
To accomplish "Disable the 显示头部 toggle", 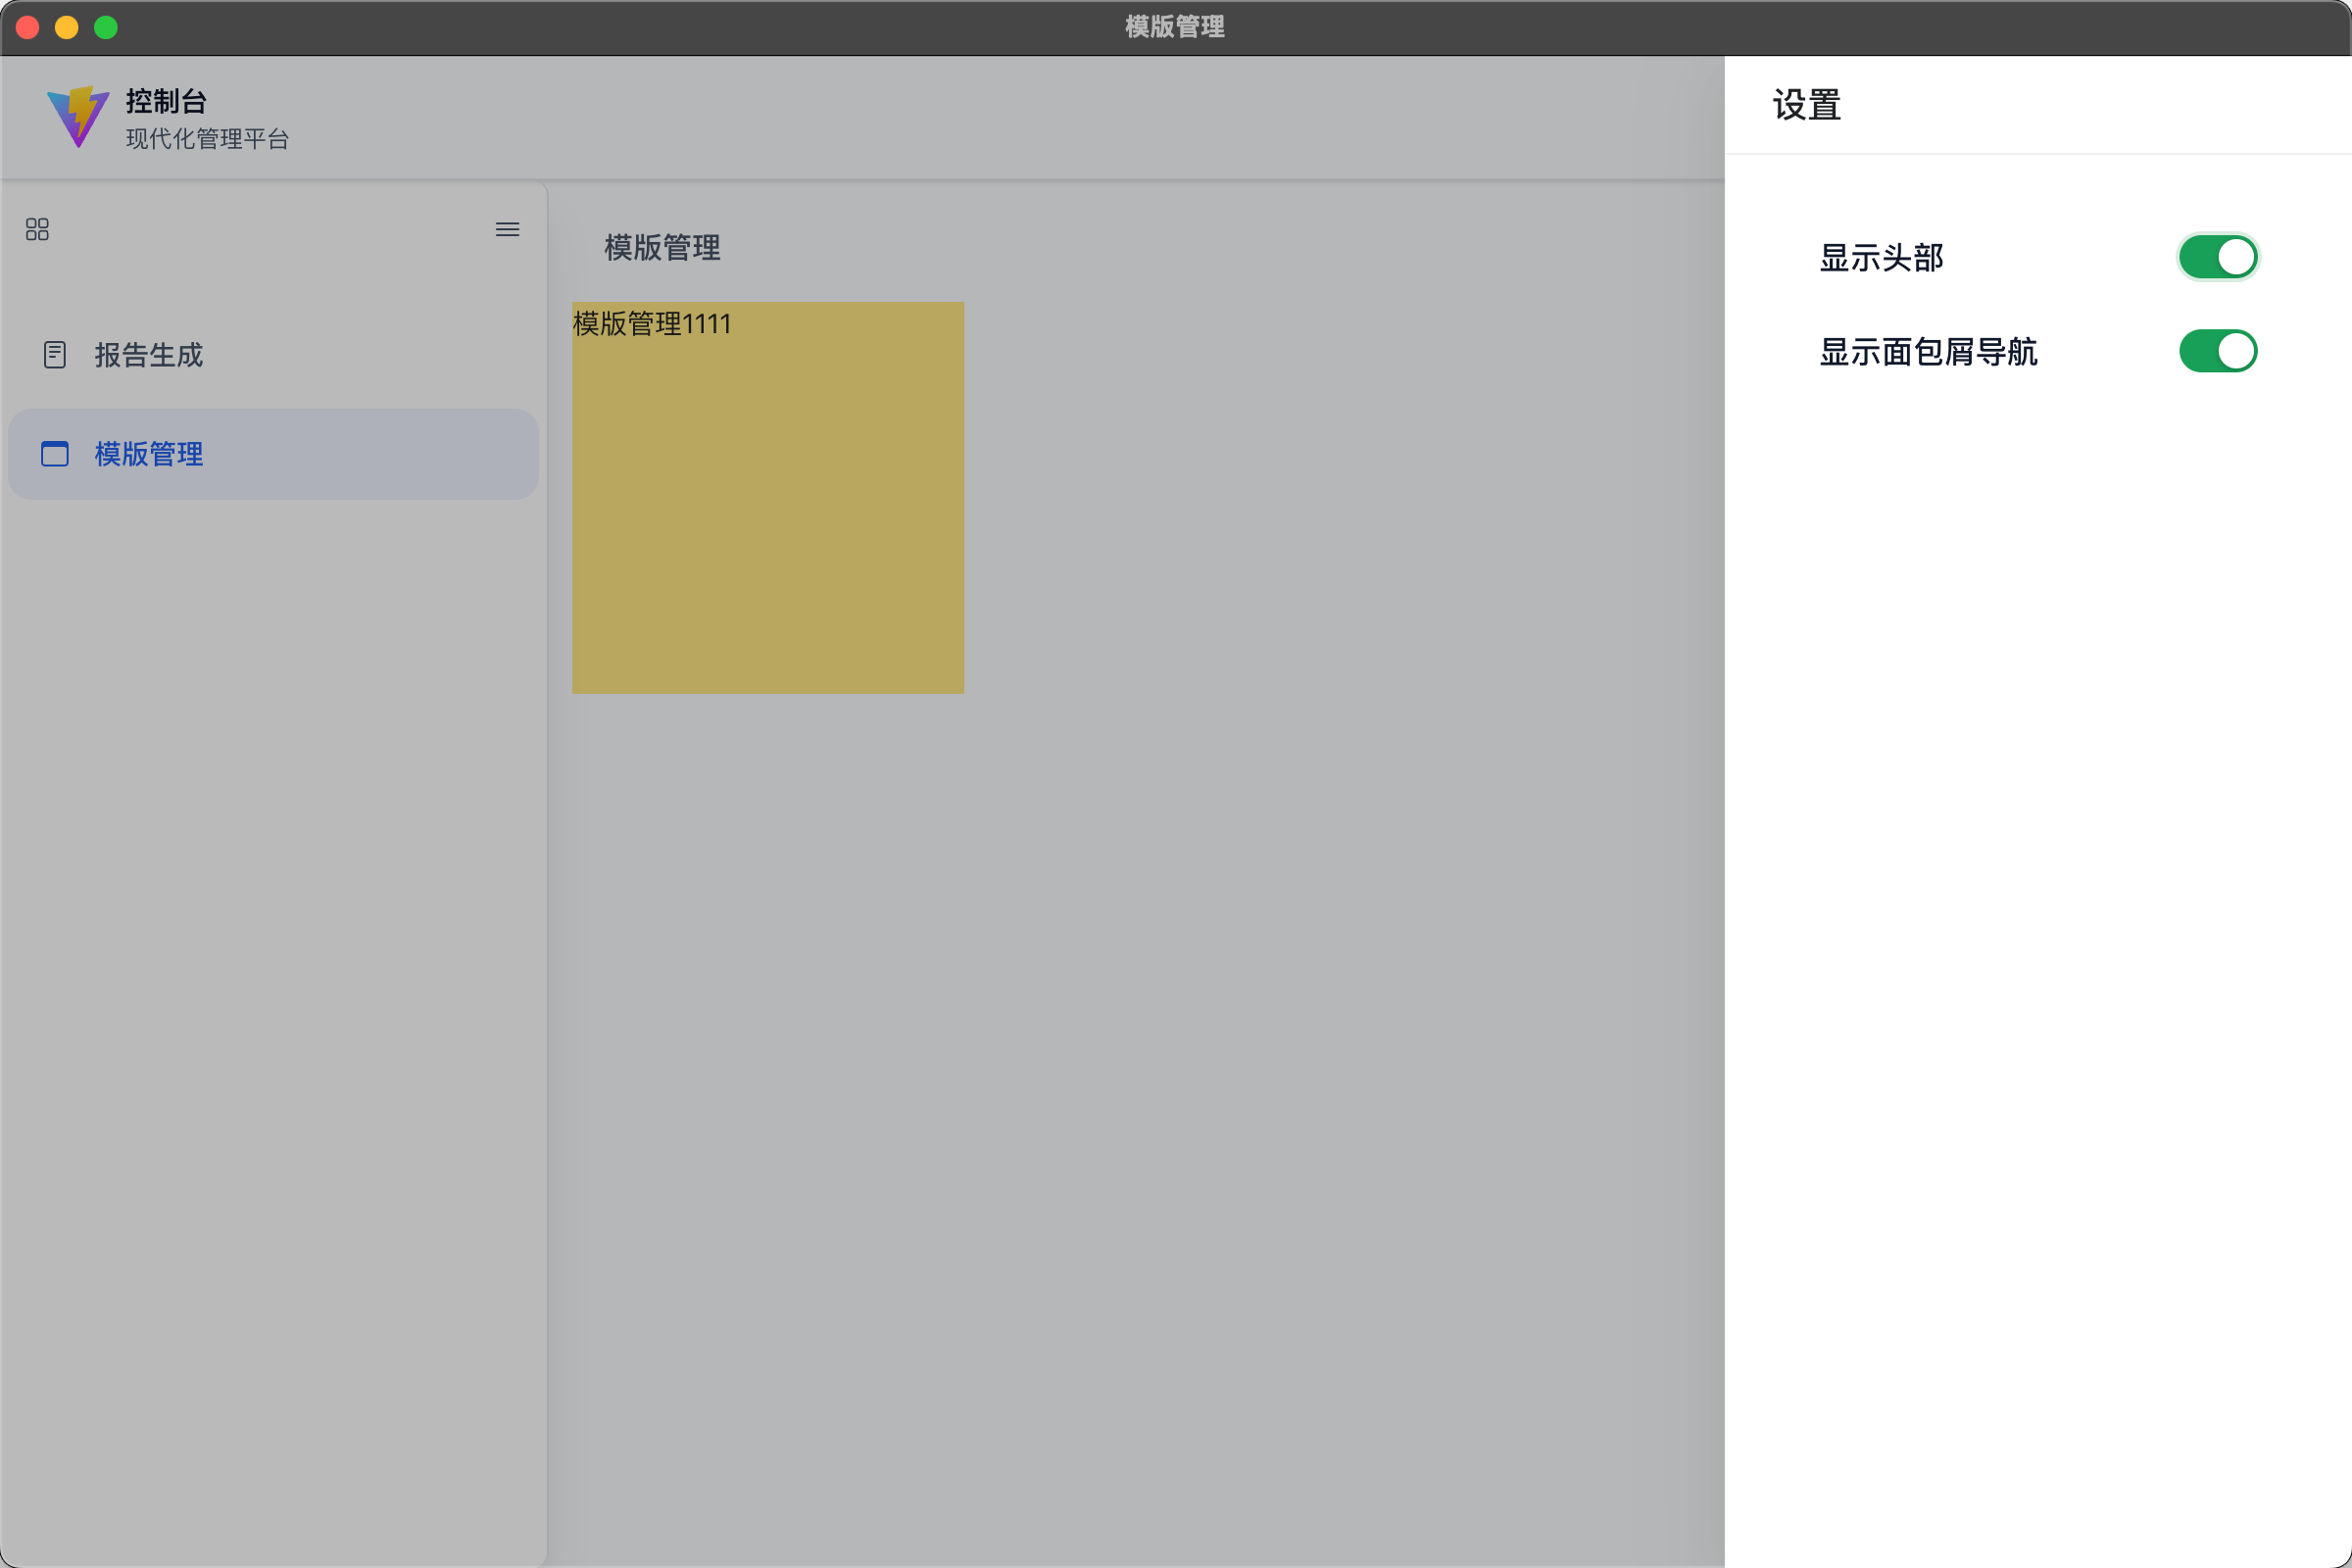I will 2218,257.
